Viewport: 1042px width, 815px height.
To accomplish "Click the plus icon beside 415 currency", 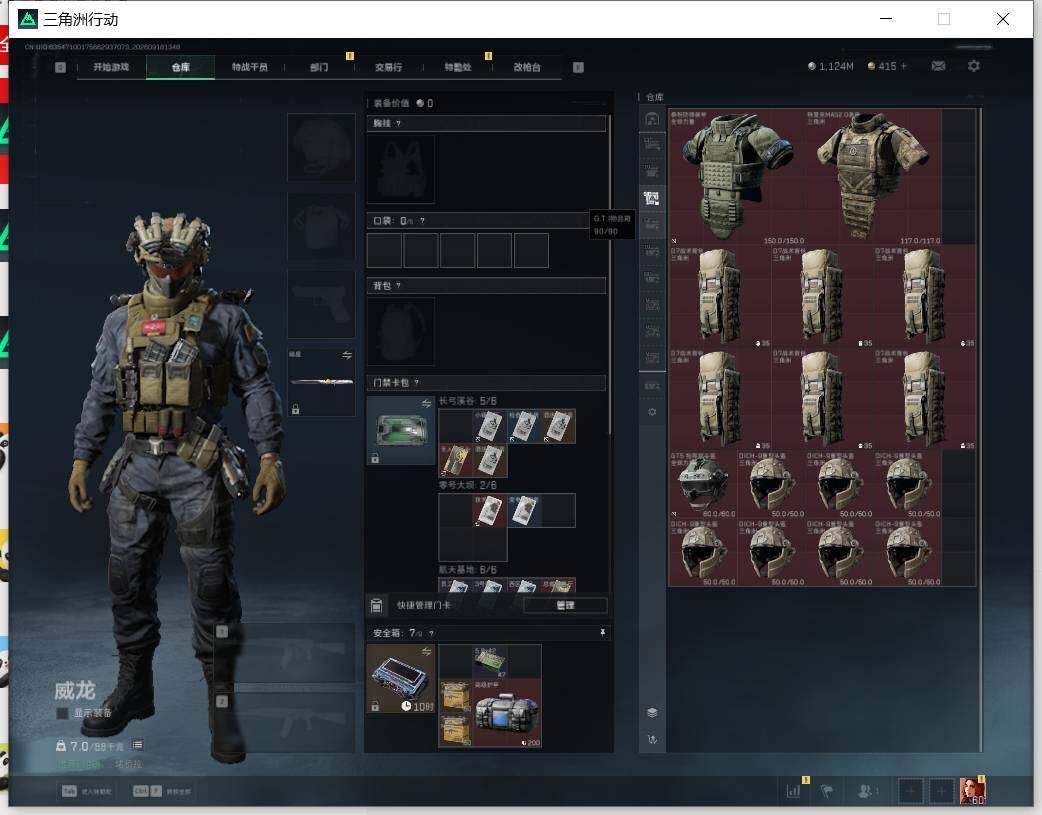I will click(904, 66).
